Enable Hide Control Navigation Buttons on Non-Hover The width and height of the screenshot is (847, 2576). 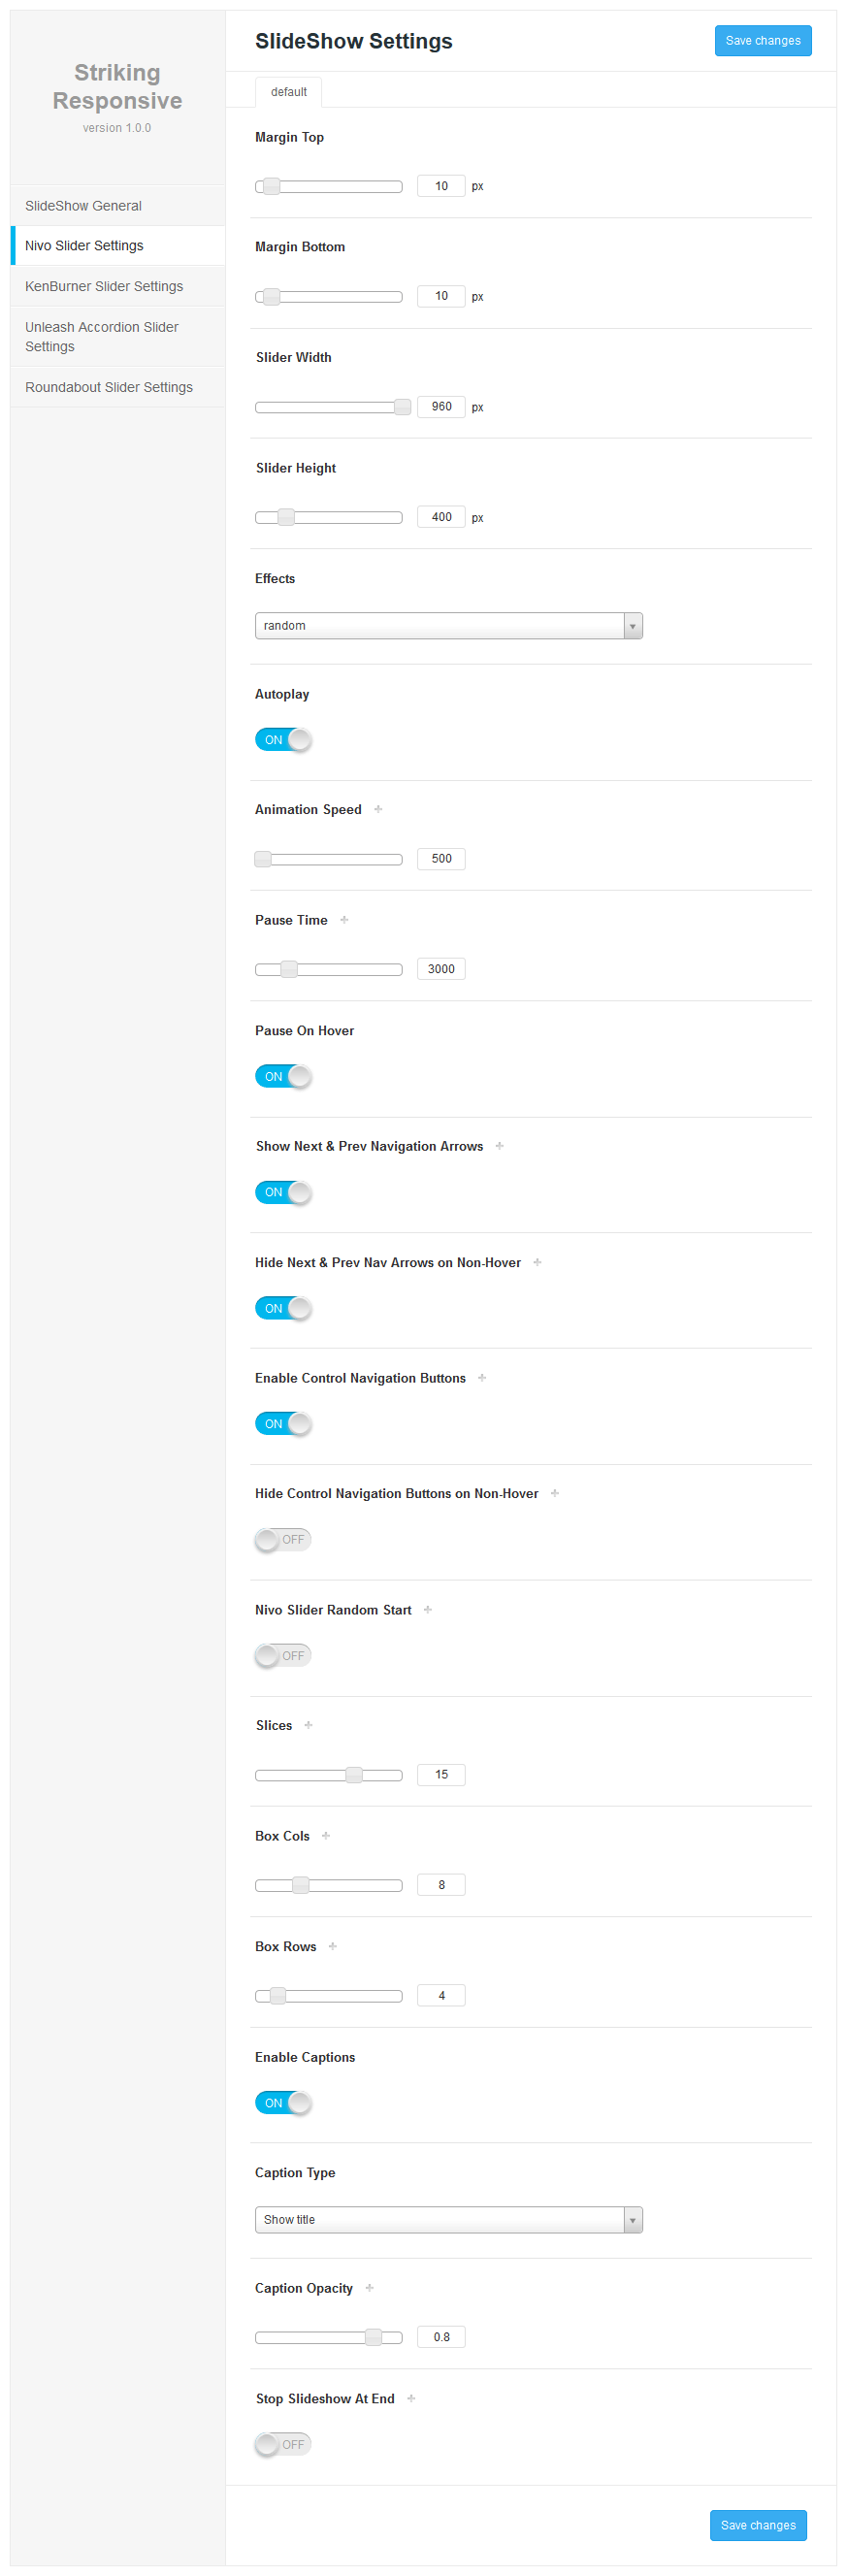pyautogui.click(x=283, y=1540)
